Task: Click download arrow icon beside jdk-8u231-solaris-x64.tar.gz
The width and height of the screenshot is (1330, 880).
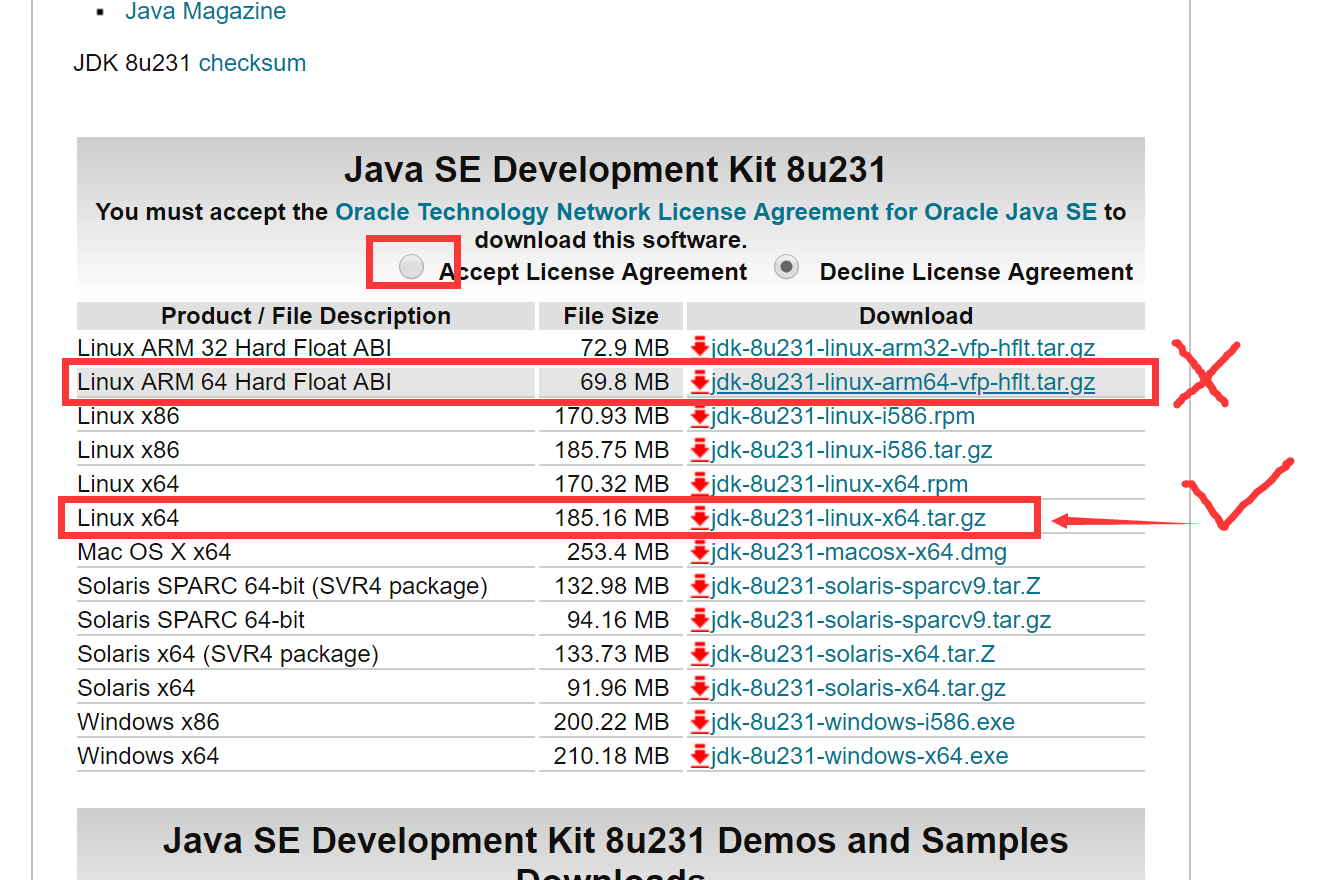Action: pyautogui.click(x=700, y=687)
